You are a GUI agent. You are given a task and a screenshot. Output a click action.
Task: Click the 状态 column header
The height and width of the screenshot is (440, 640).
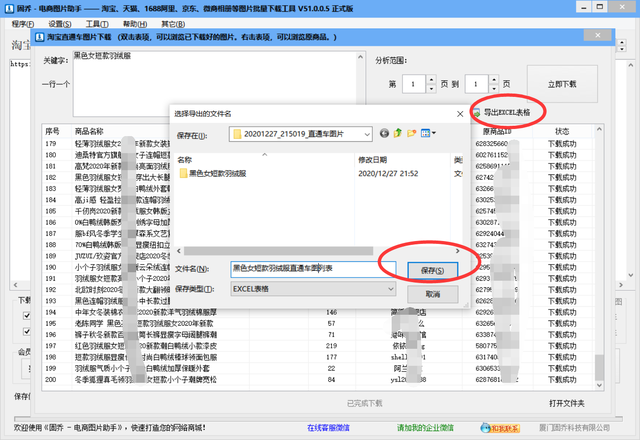(562, 131)
